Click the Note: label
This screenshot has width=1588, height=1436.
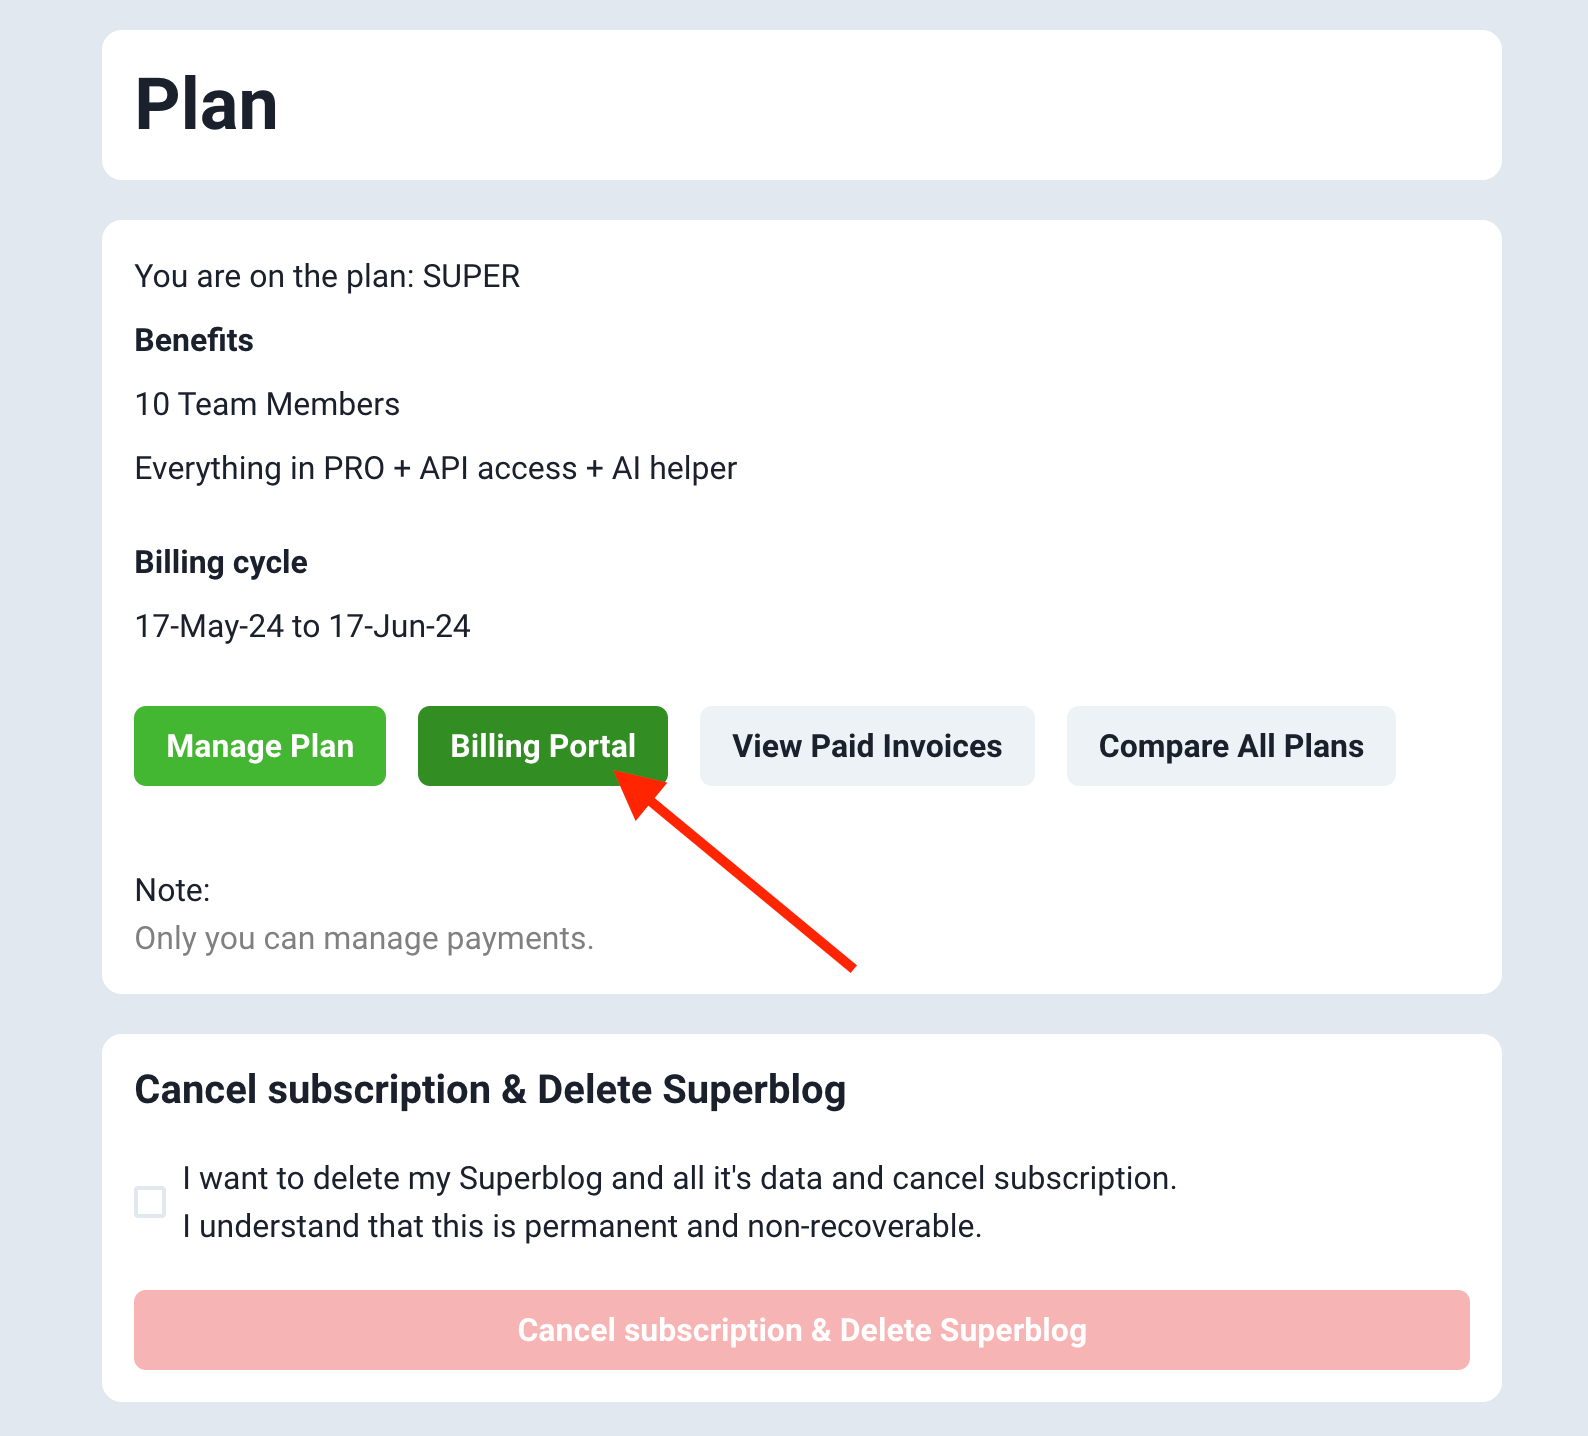coord(172,890)
